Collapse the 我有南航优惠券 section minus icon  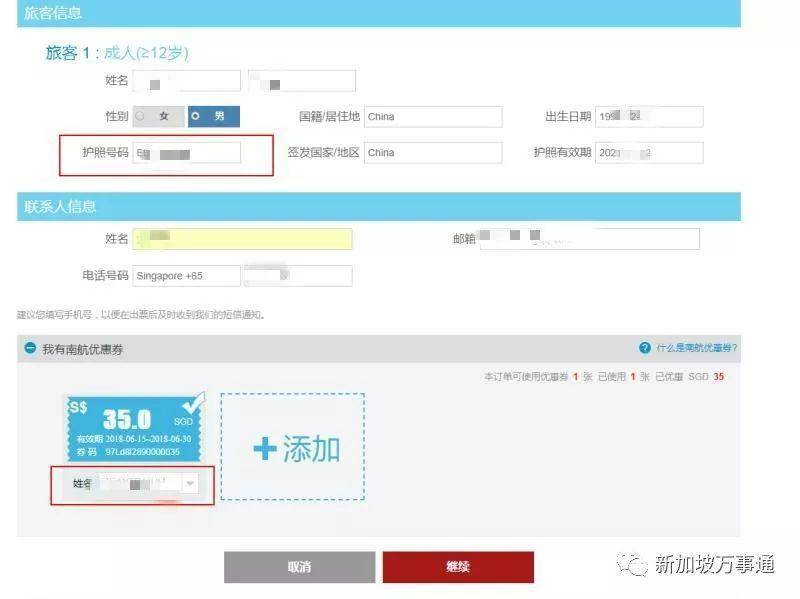(30, 349)
